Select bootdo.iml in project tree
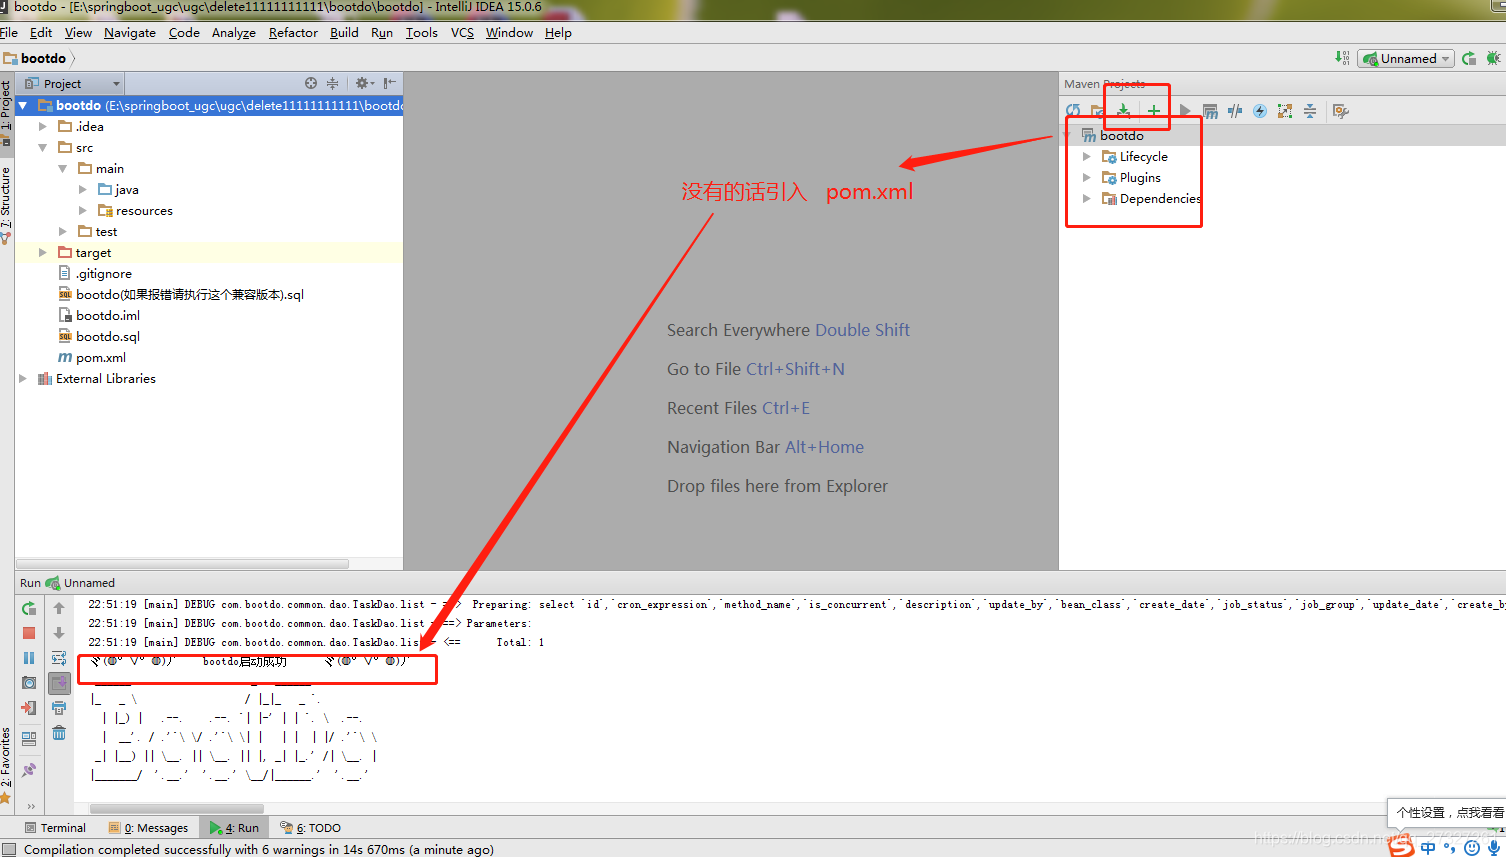This screenshot has width=1506, height=857. pyautogui.click(x=99, y=315)
